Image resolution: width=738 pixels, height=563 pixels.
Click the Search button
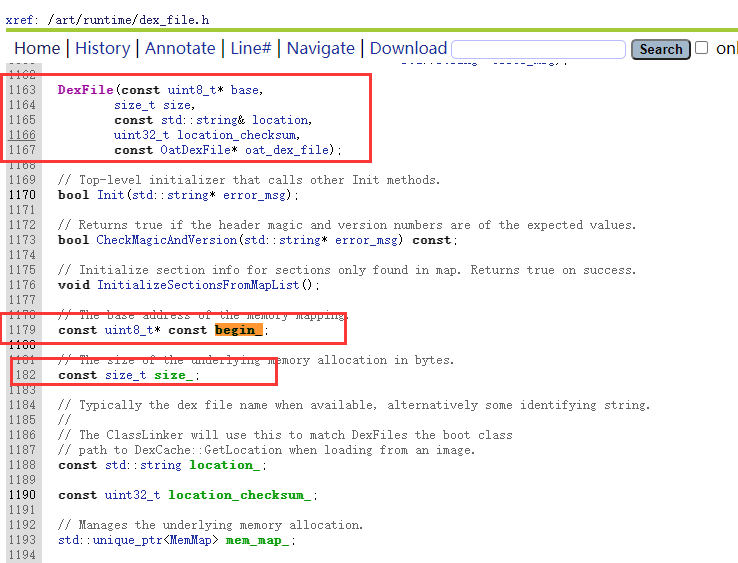660,49
